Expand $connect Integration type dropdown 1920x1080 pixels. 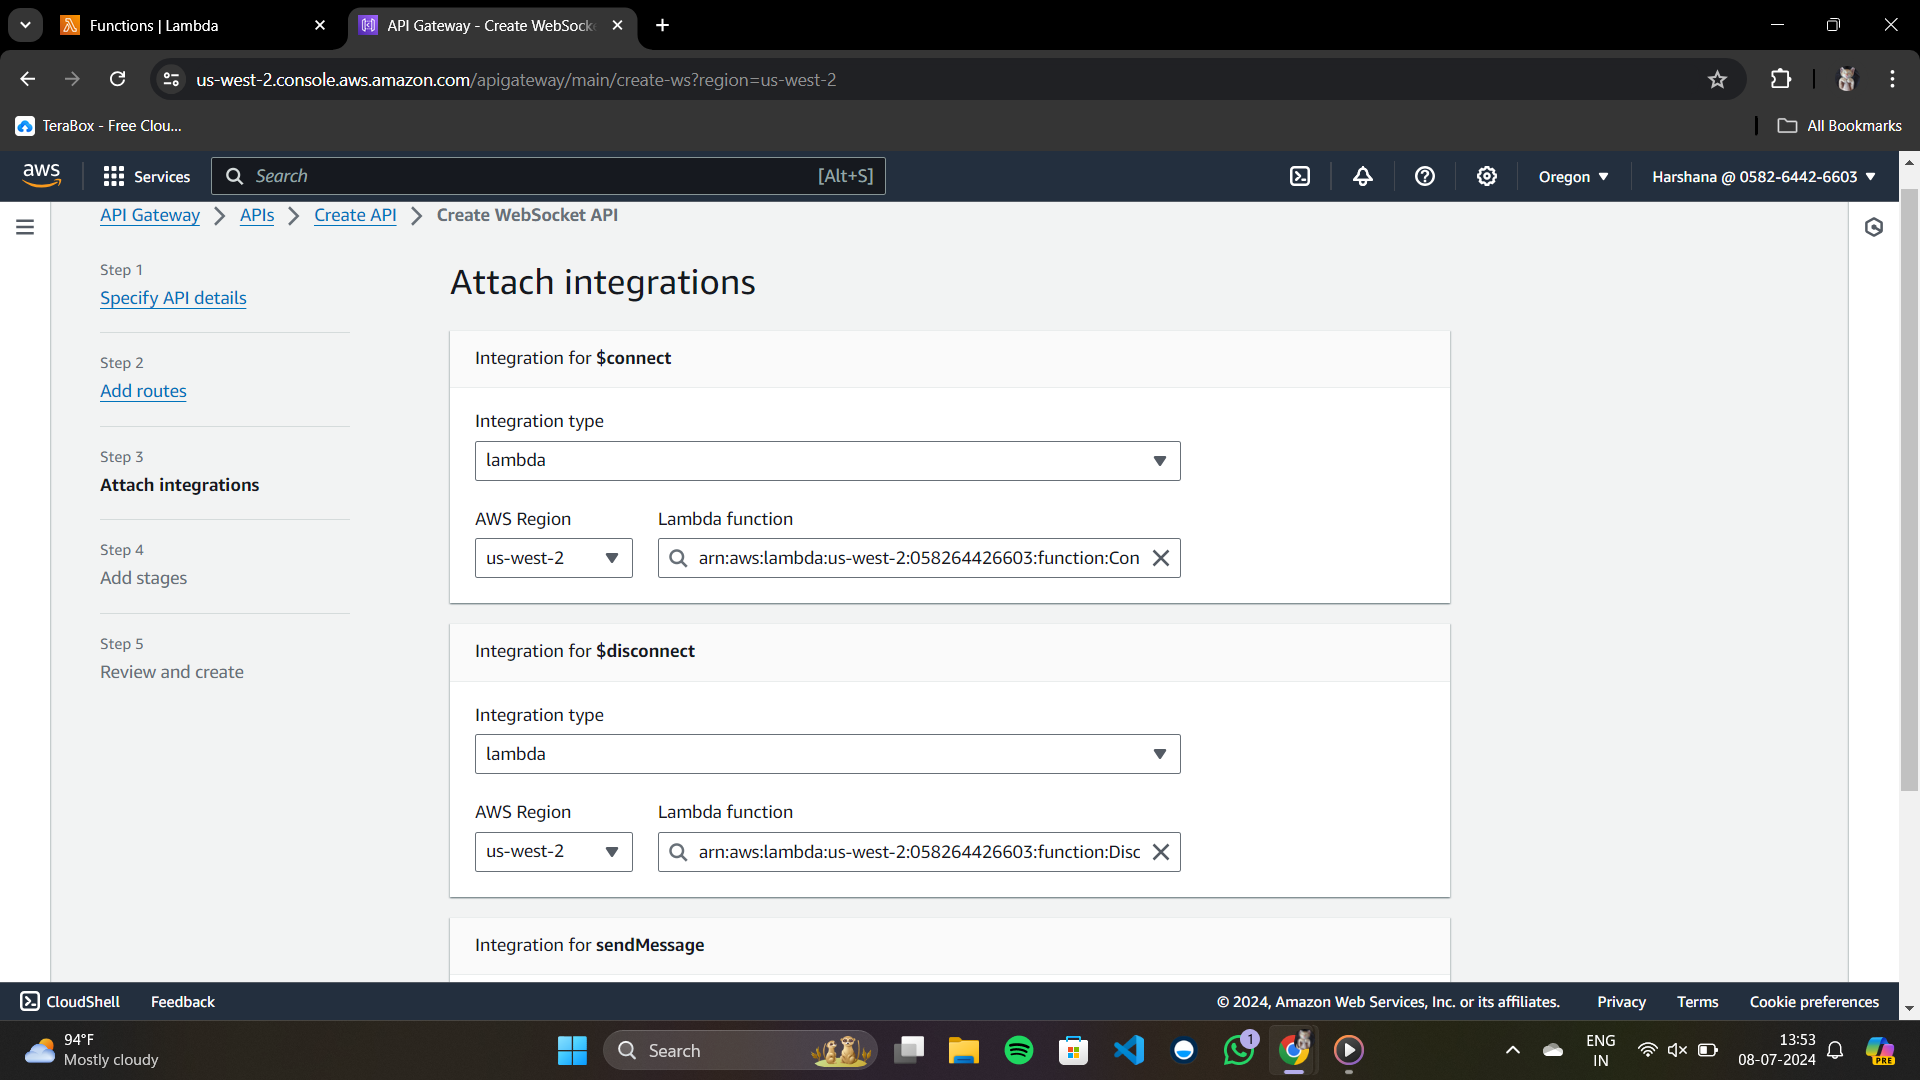827,461
